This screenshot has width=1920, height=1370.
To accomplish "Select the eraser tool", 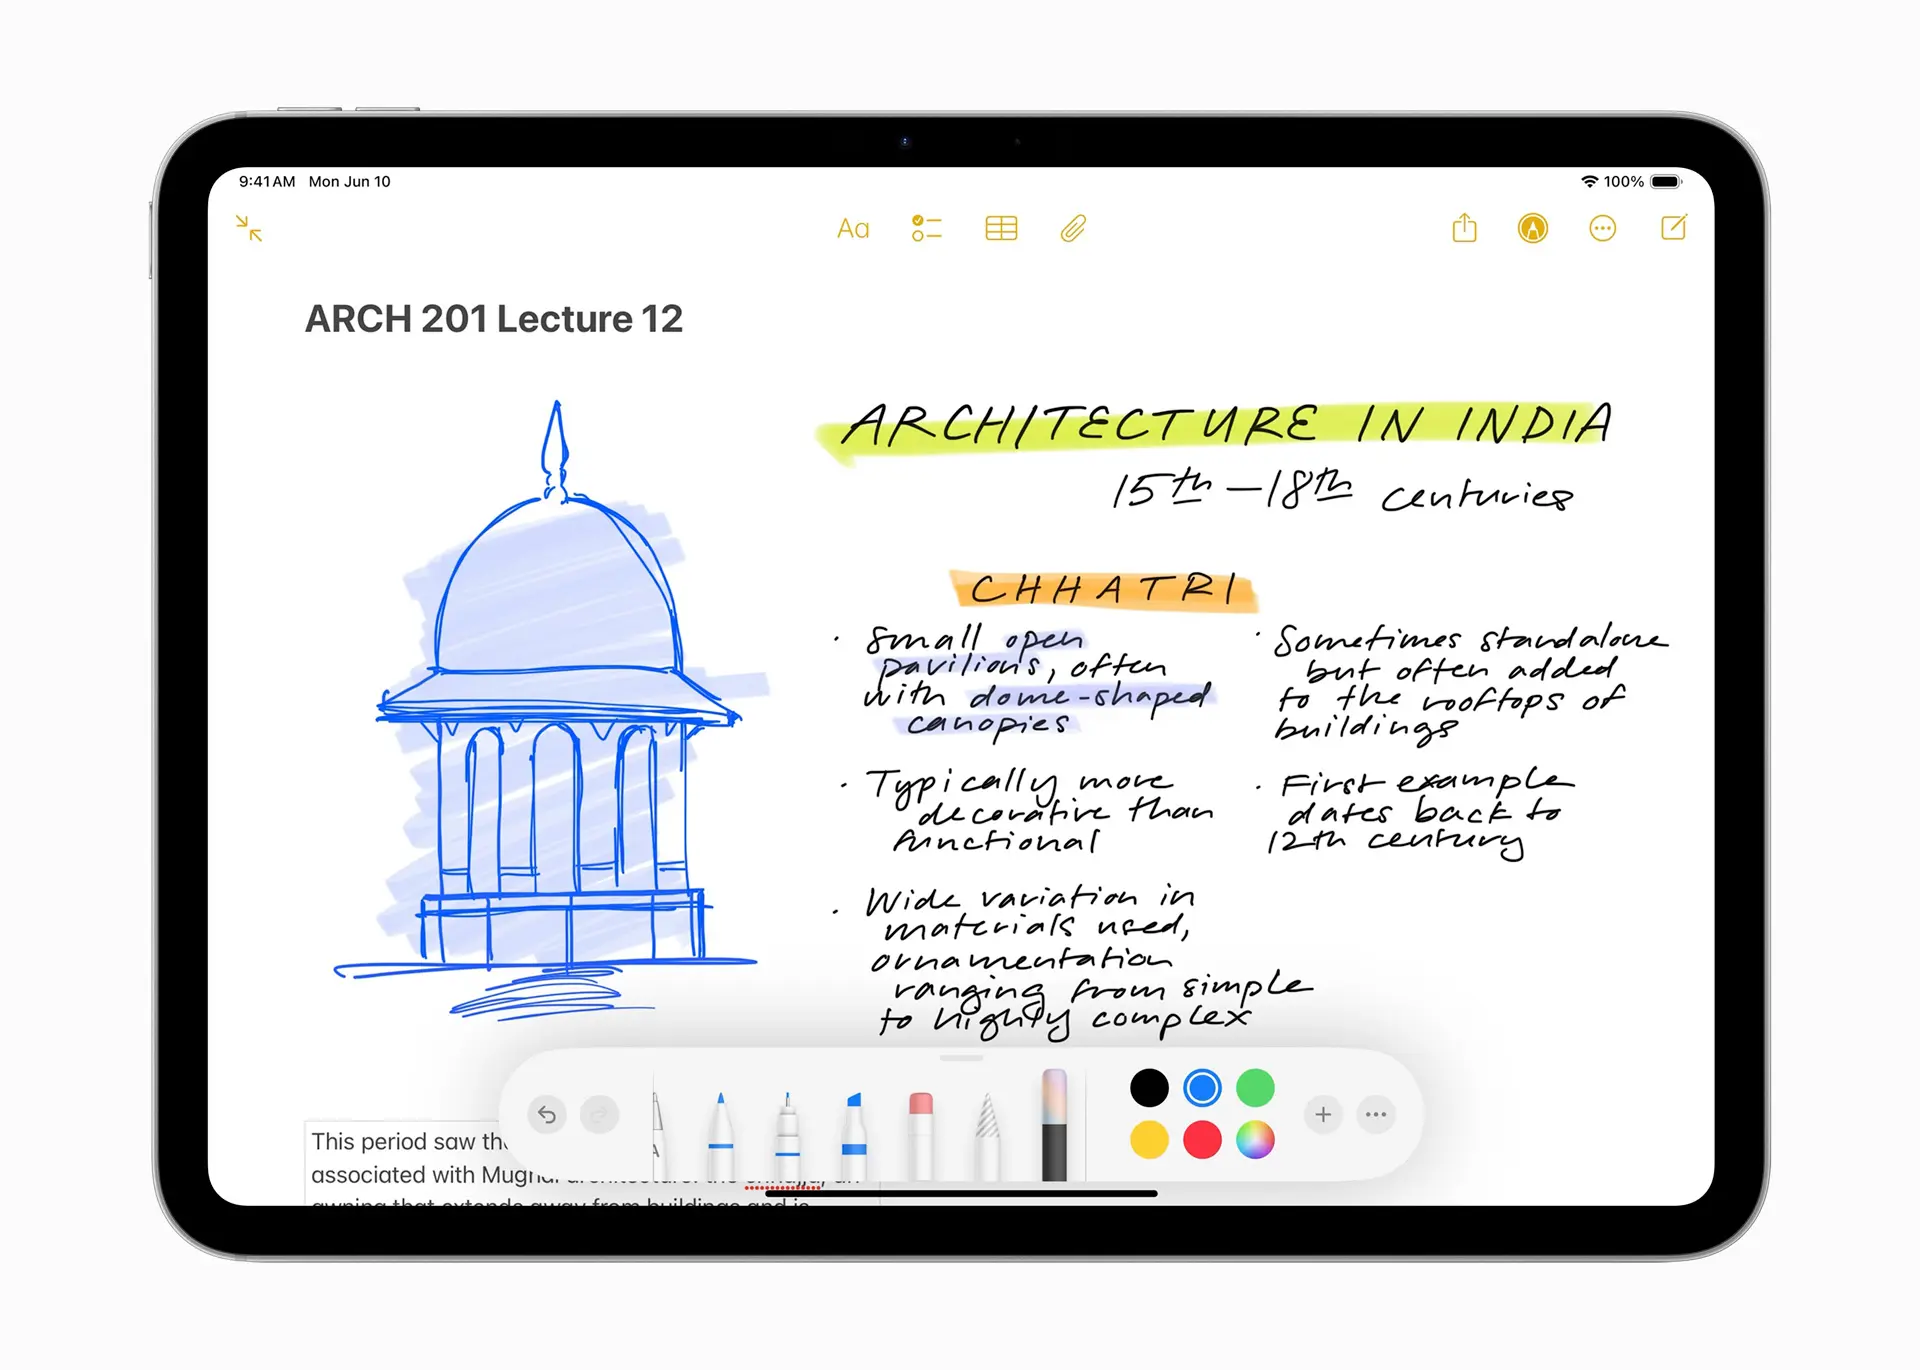I will point(919,1120).
